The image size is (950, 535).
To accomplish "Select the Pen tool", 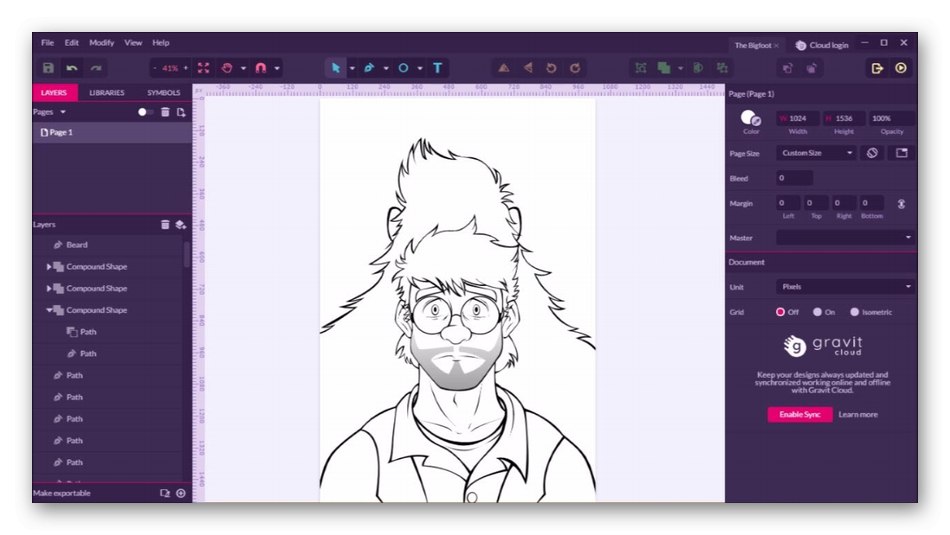I will click(369, 68).
